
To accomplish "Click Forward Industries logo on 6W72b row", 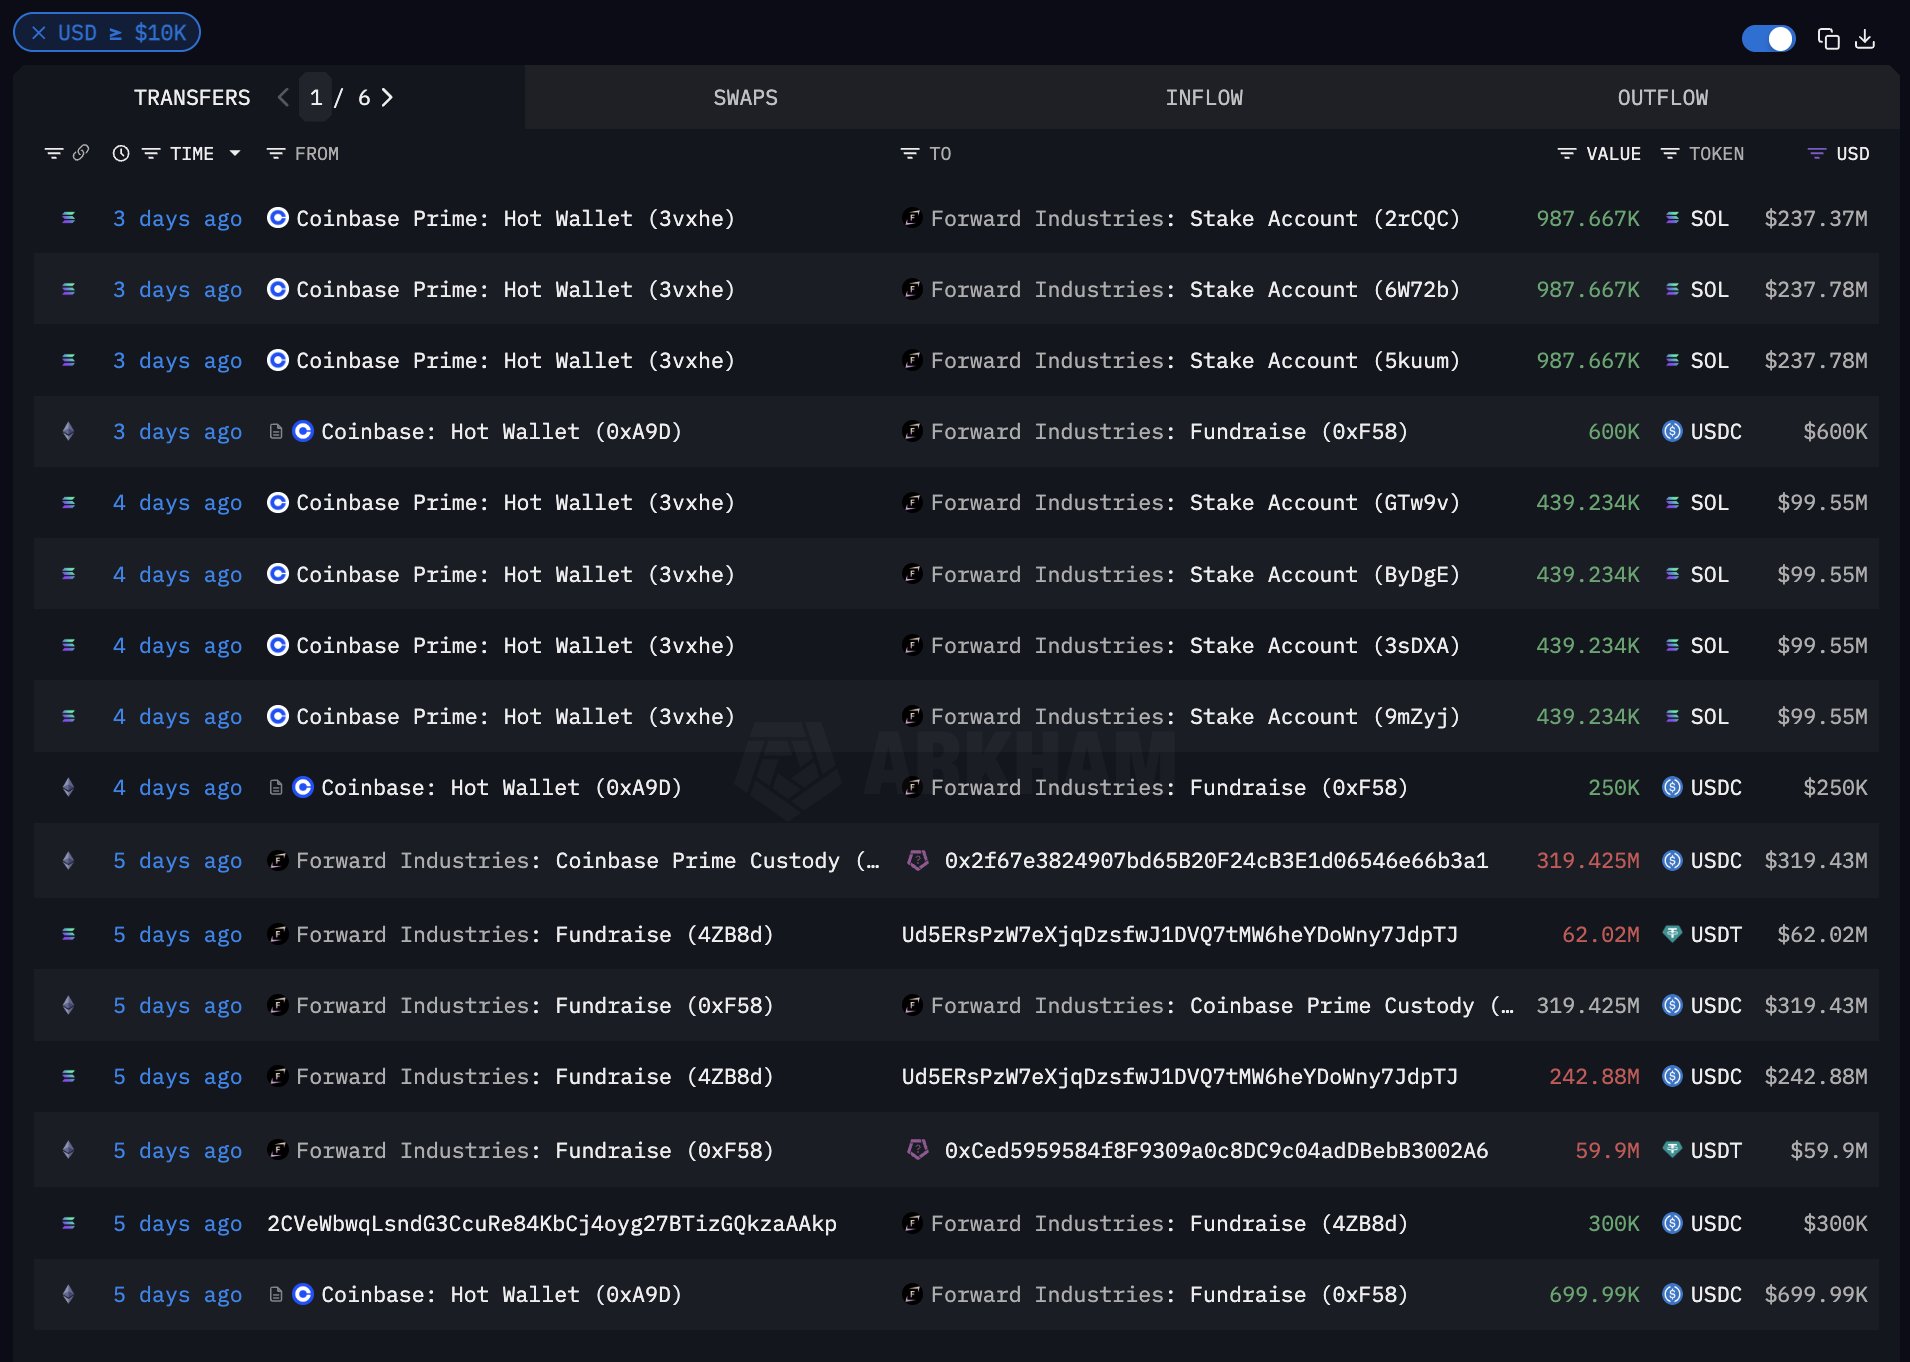I will pos(912,289).
